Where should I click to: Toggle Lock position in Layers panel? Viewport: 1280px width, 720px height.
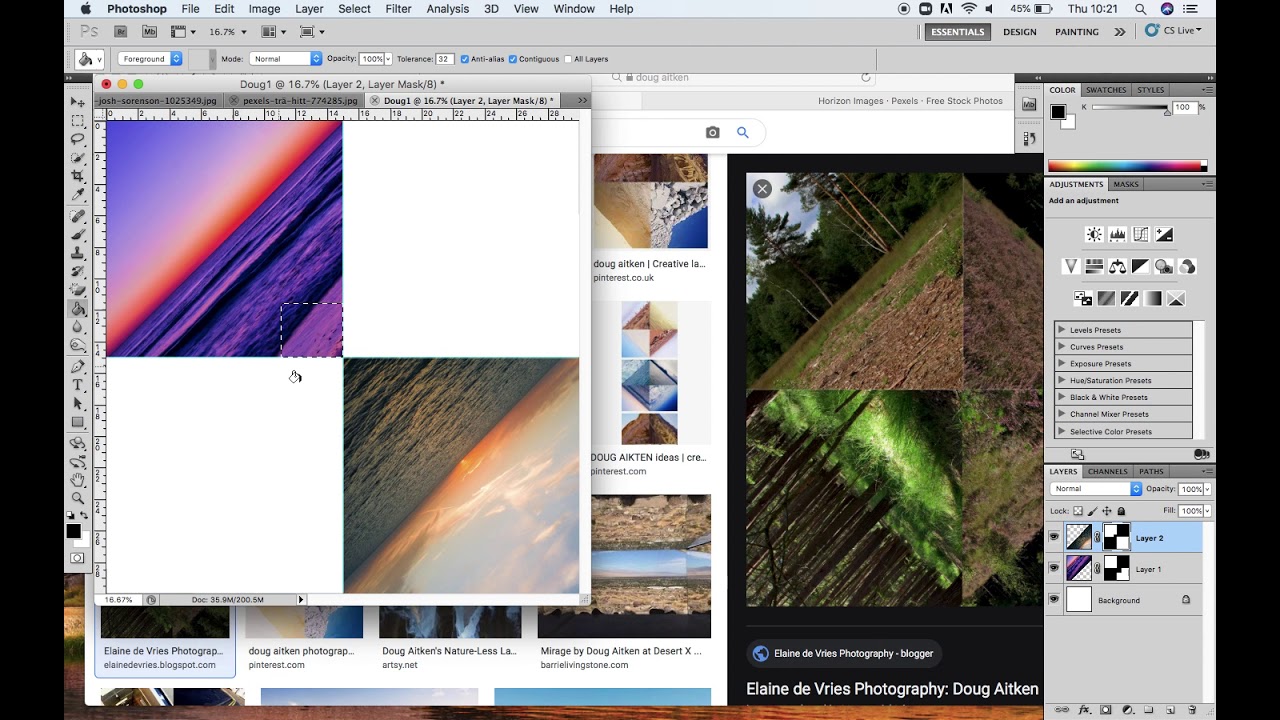1107,511
